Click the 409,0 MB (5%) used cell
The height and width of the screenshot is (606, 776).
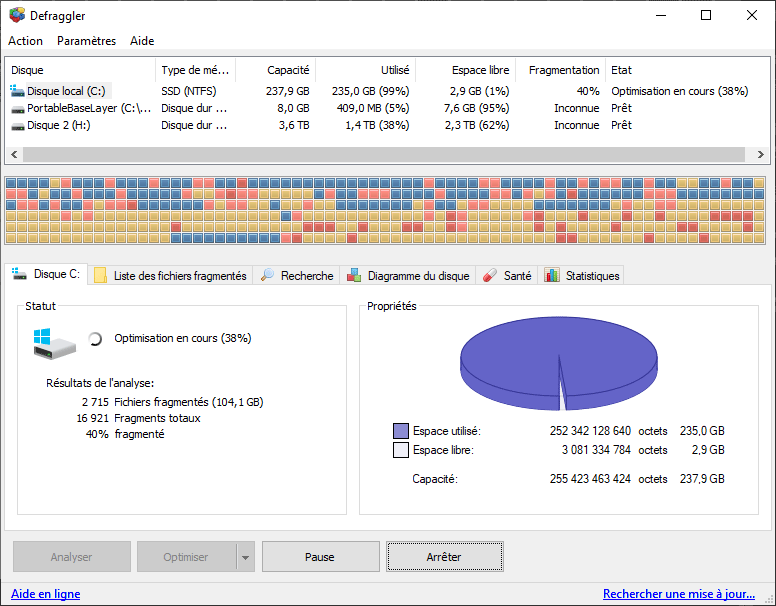tap(373, 108)
